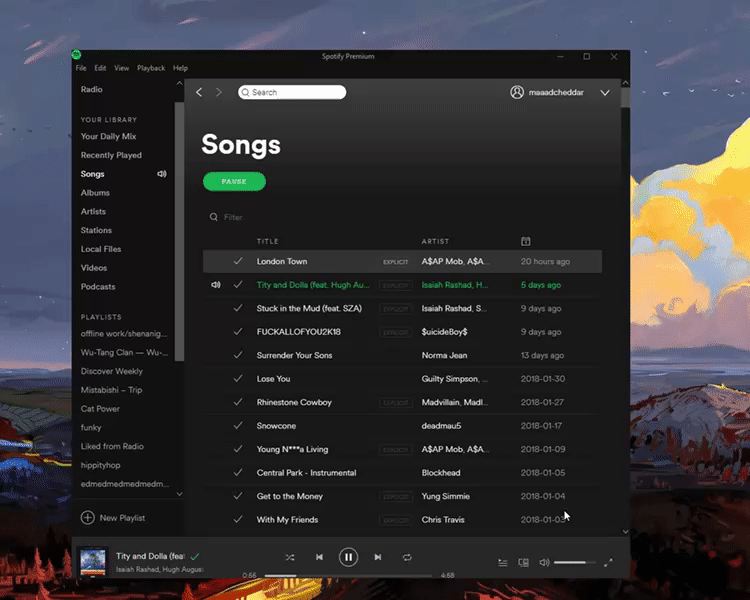Open Podcasts in the sidebar

coord(98,287)
